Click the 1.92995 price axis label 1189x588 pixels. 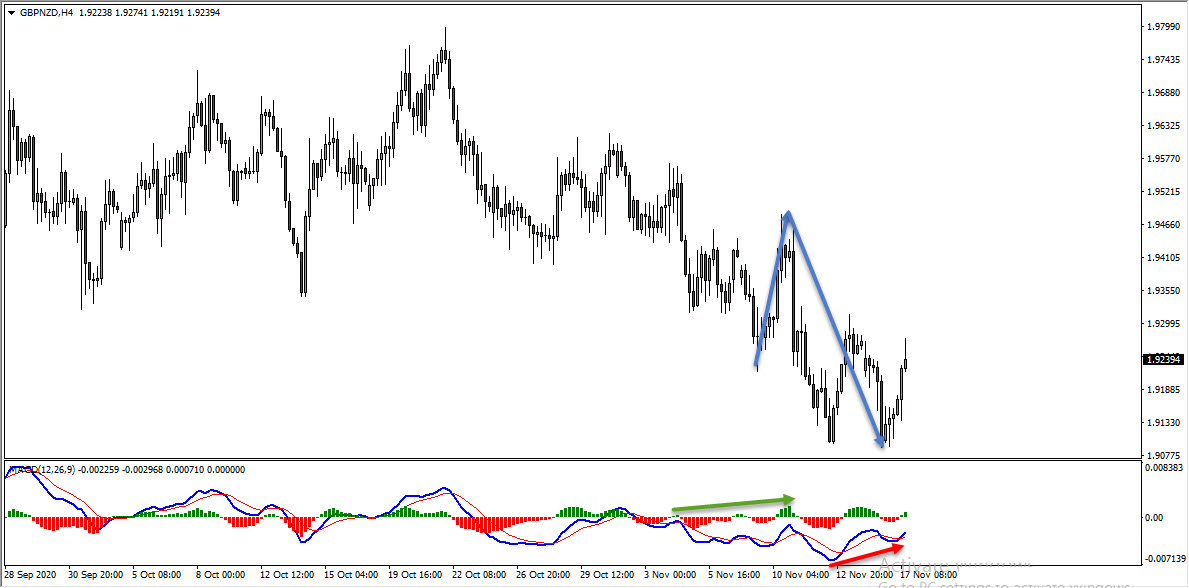[x=1162, y=324]
